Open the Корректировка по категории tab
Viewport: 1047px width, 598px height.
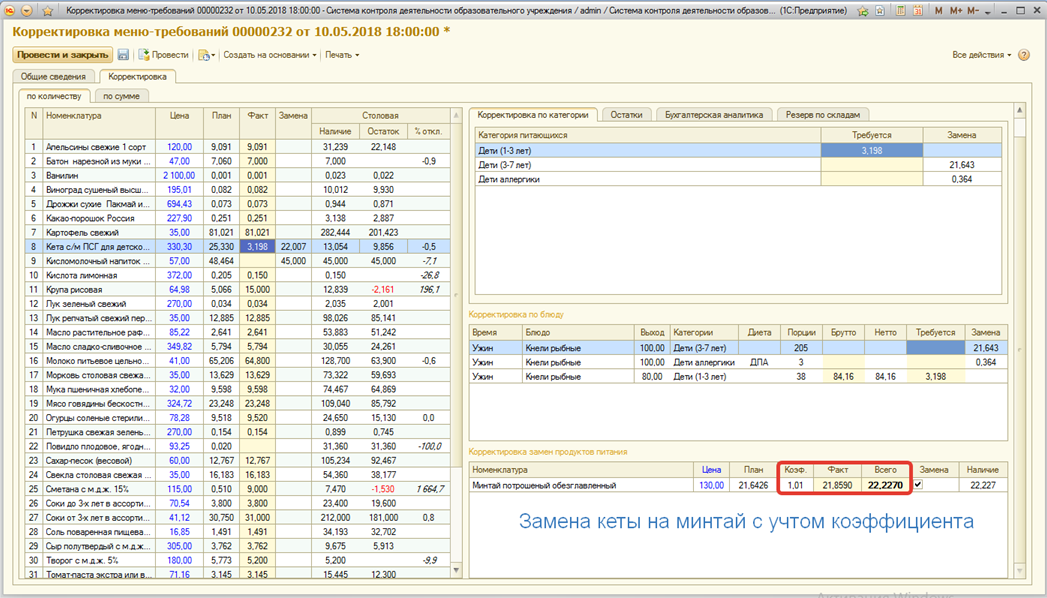coord(532,115)
